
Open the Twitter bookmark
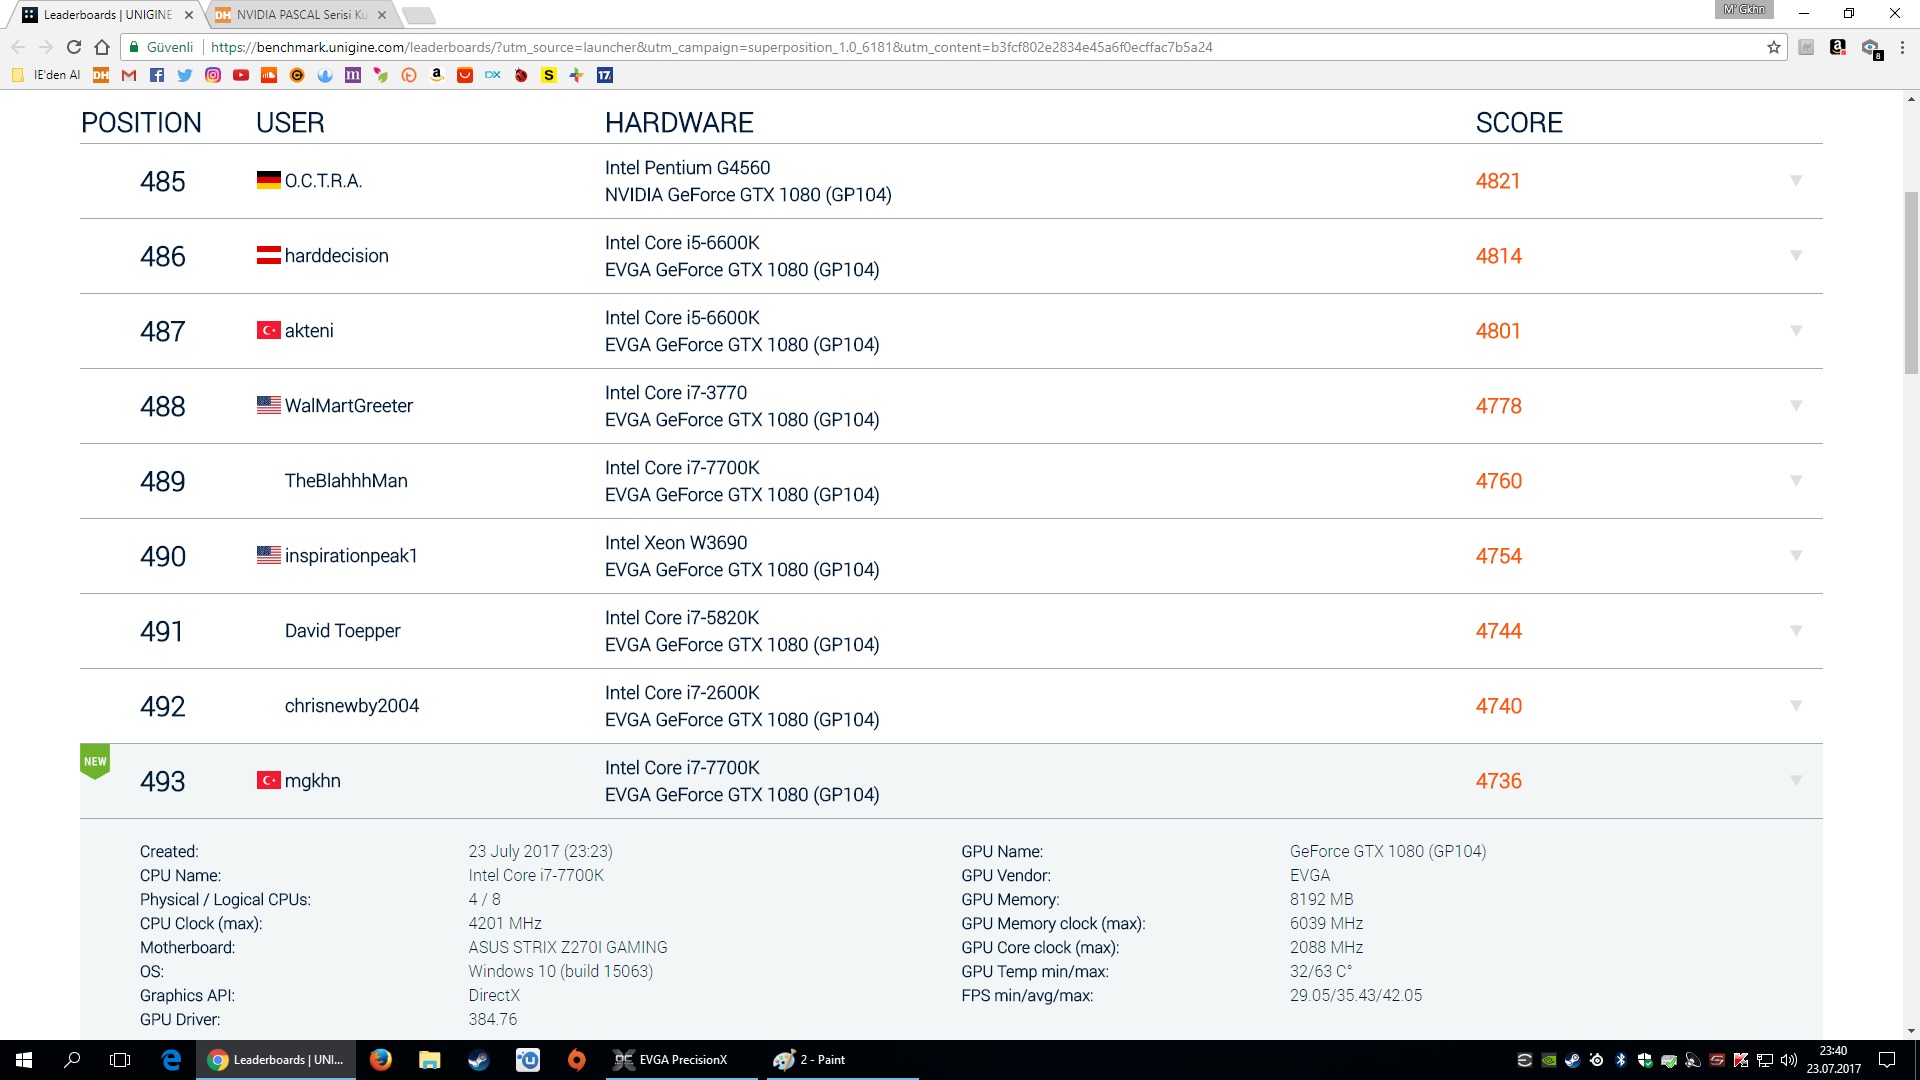tap(185, 75)
